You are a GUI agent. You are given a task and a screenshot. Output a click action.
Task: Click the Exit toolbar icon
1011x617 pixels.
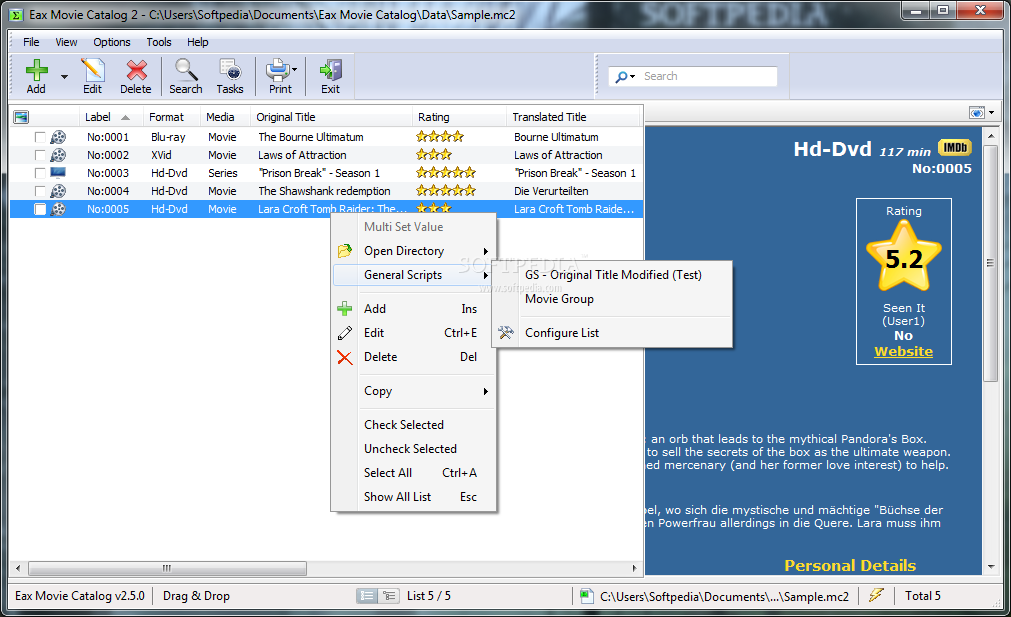331,70
